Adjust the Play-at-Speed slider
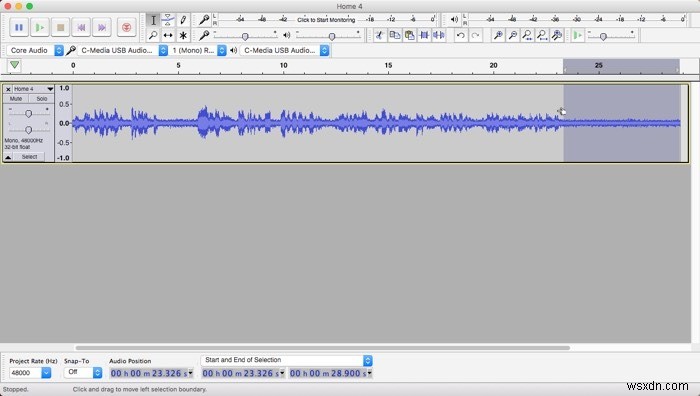 click(603, 37)
